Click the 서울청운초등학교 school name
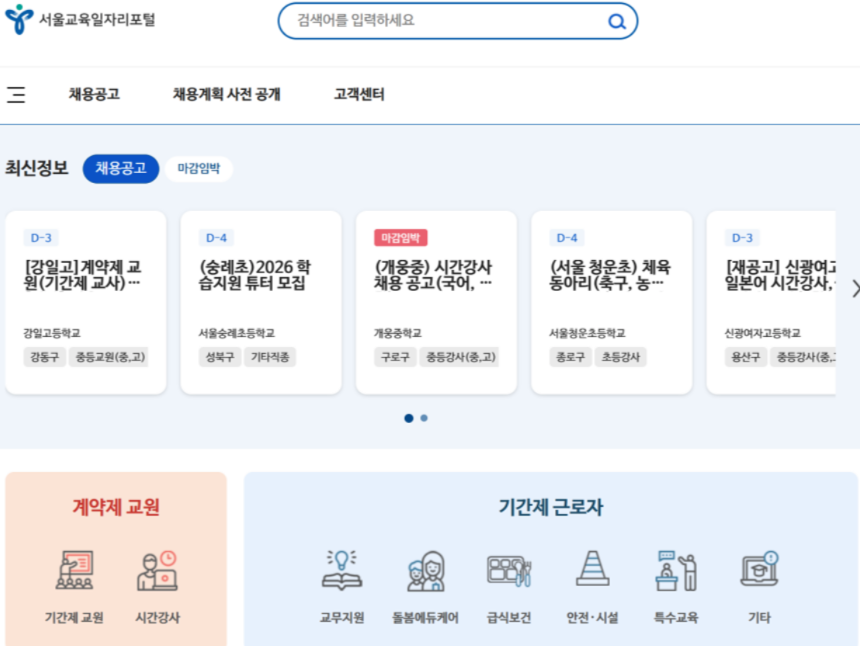 [587, 333]
